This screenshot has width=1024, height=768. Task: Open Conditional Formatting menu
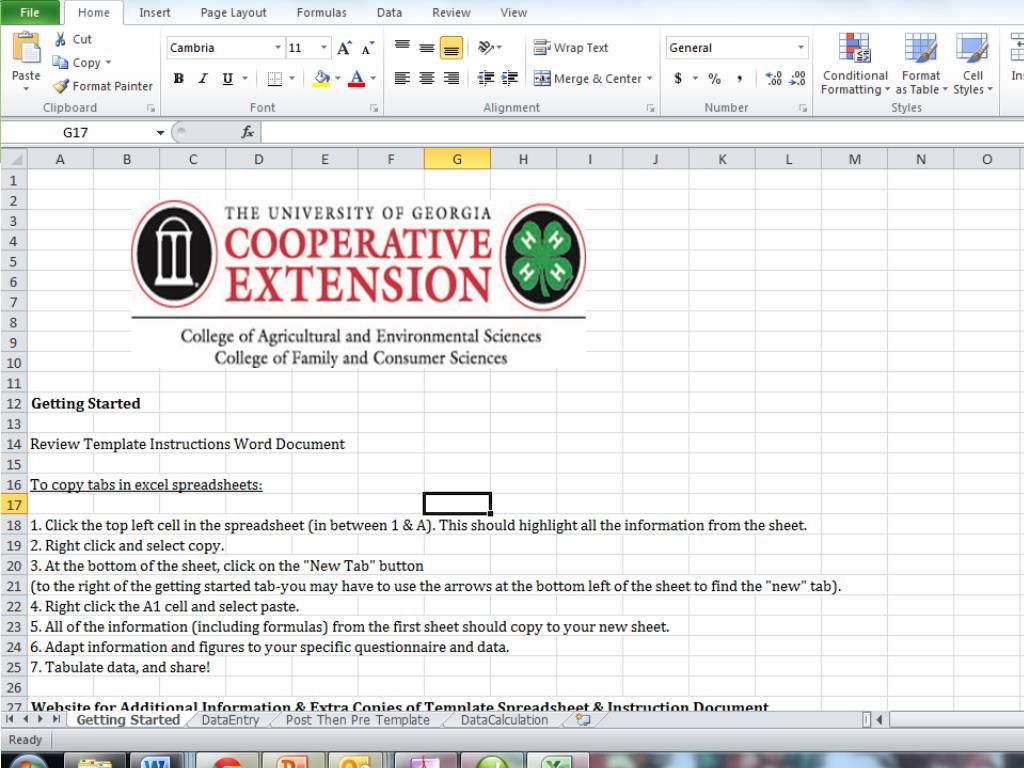[855, 64]
